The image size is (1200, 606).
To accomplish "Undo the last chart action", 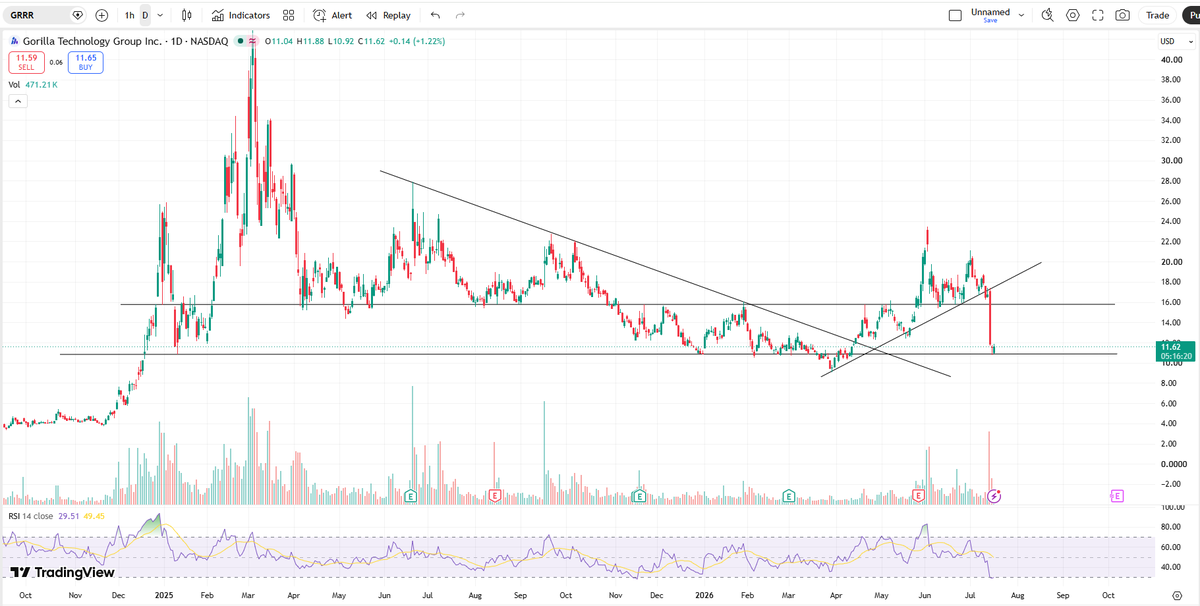I will pyautogui.click(x=435, y=15).
